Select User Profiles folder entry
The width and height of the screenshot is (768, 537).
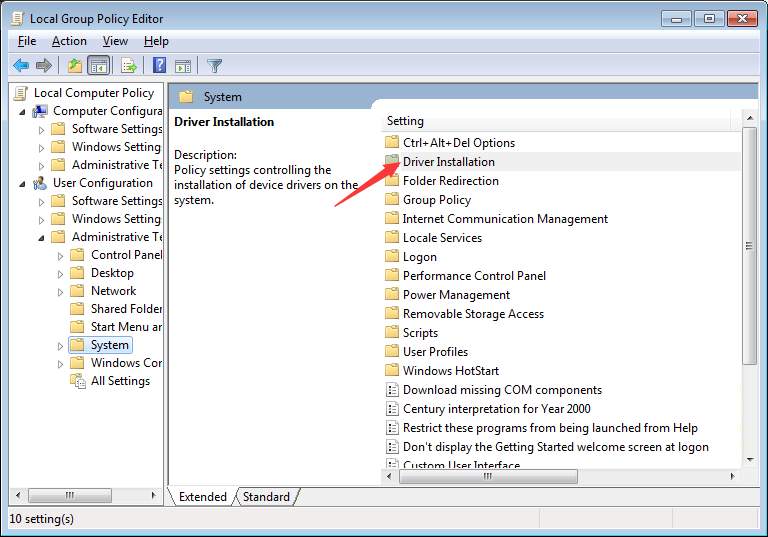(435, 352)
